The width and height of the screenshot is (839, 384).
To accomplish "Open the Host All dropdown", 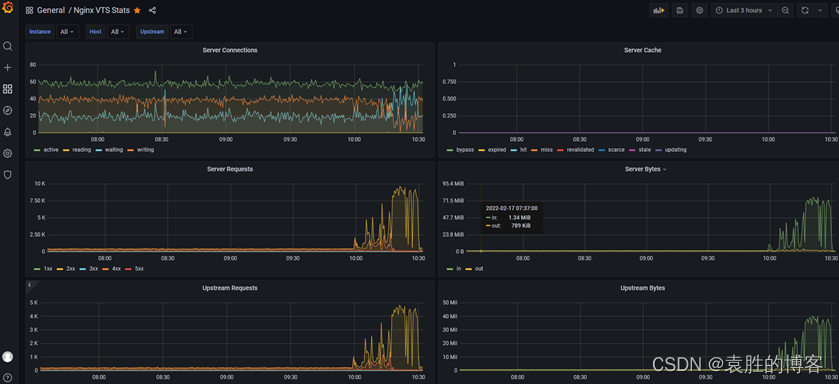I will (118, 32).
